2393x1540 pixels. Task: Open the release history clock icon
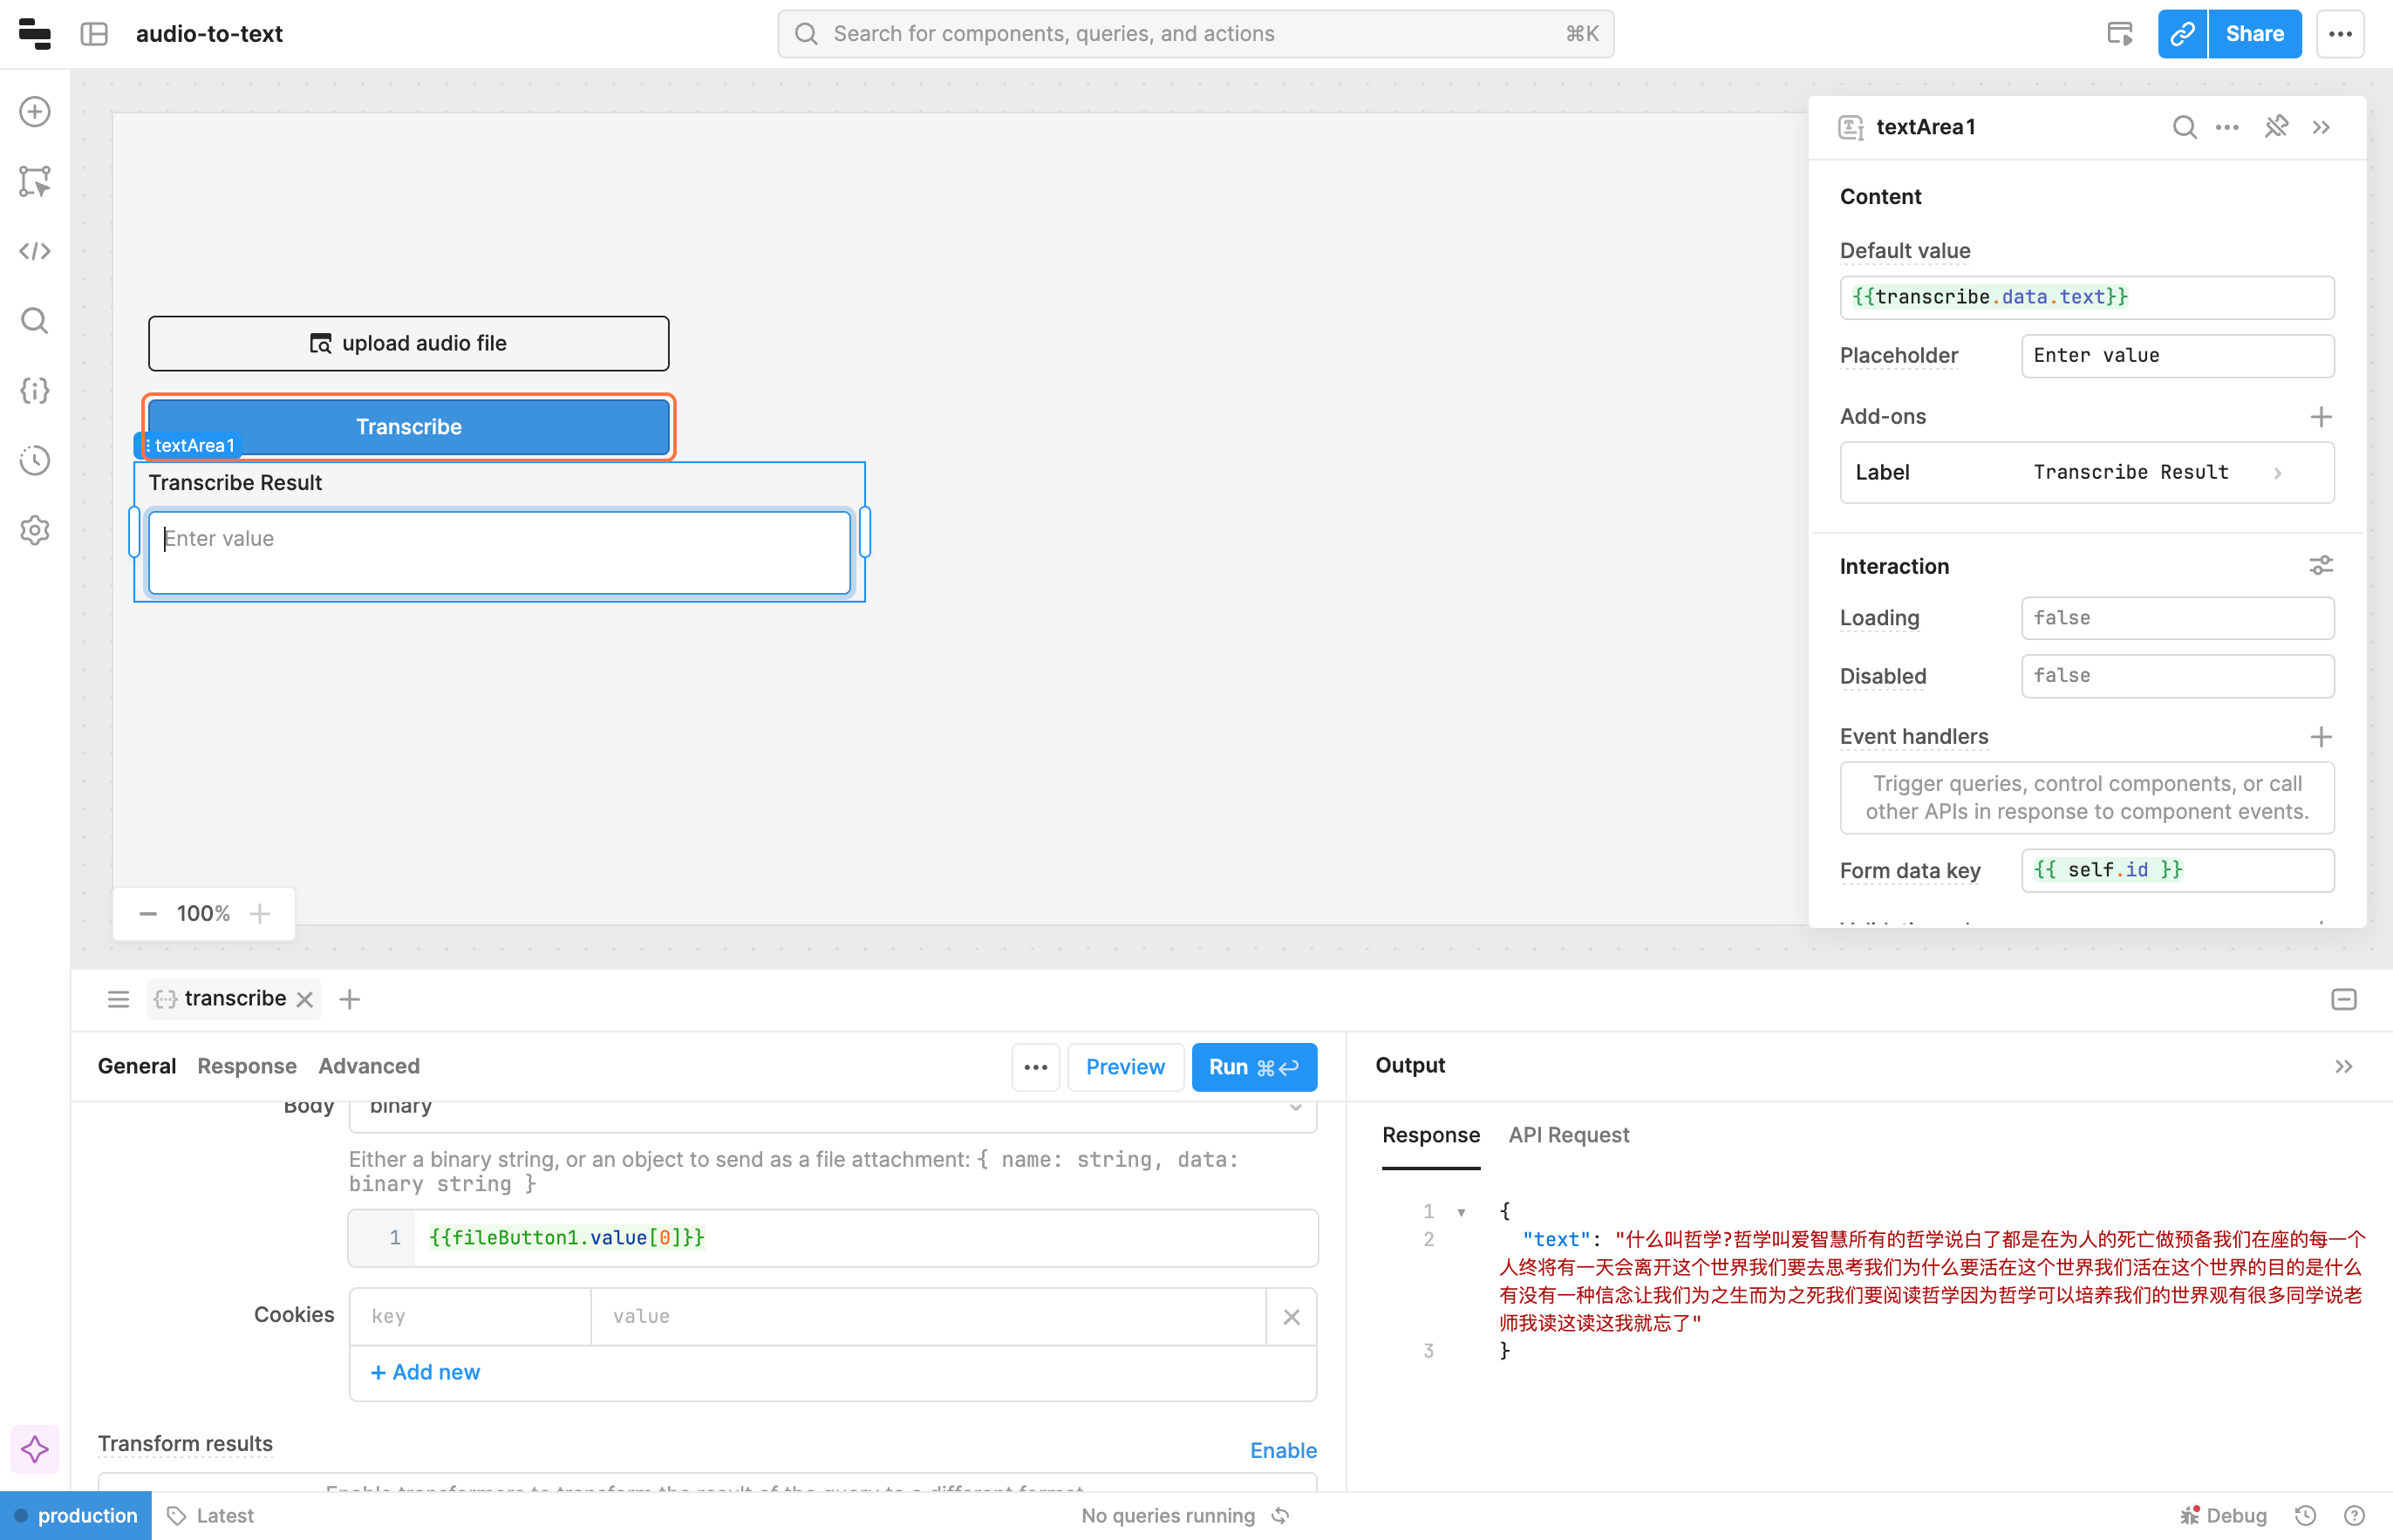pos(35,460)
